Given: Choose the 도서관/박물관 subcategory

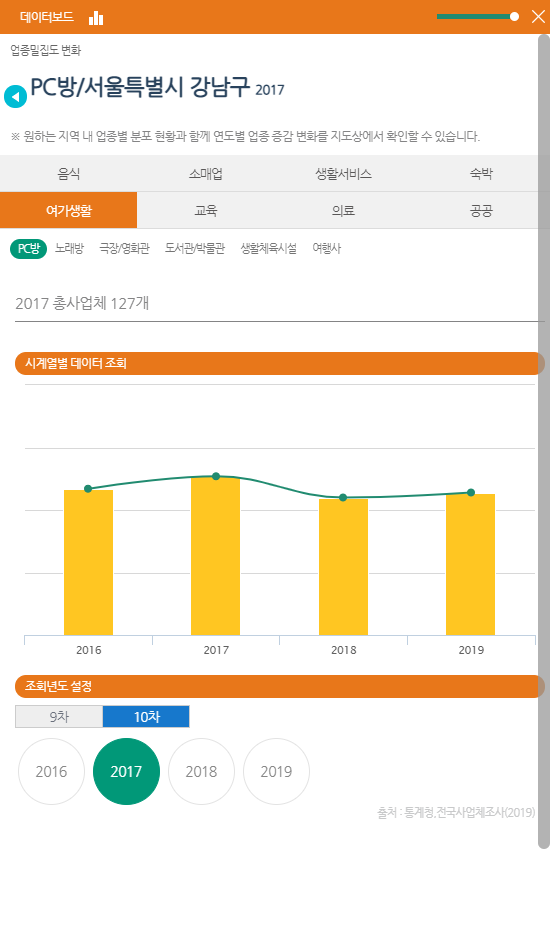Looking at the screenshot, I should coord(195,248).
